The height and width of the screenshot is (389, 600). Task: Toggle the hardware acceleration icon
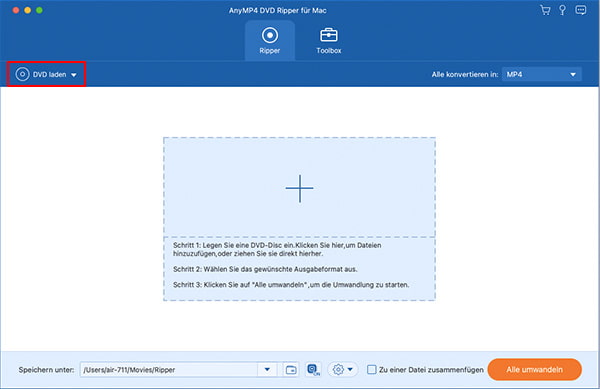point(313,369)
